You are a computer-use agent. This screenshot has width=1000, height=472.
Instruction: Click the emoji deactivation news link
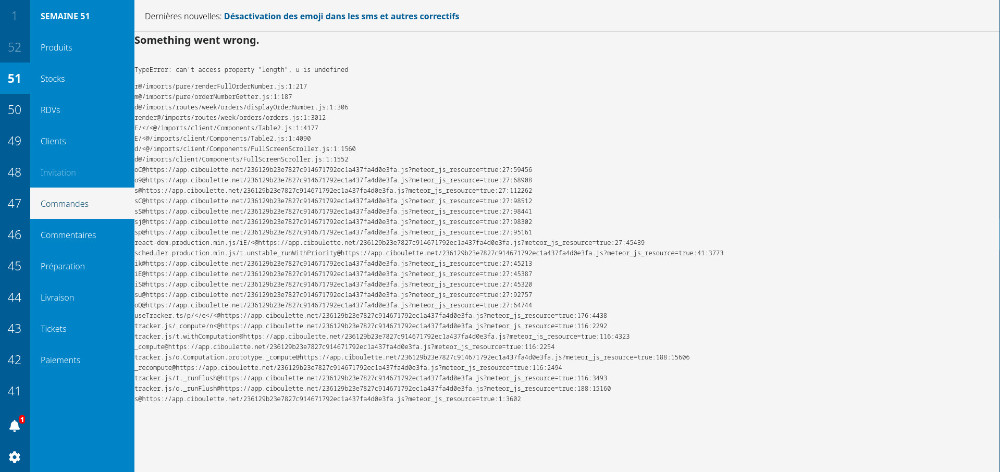click(x=342, y=17)
